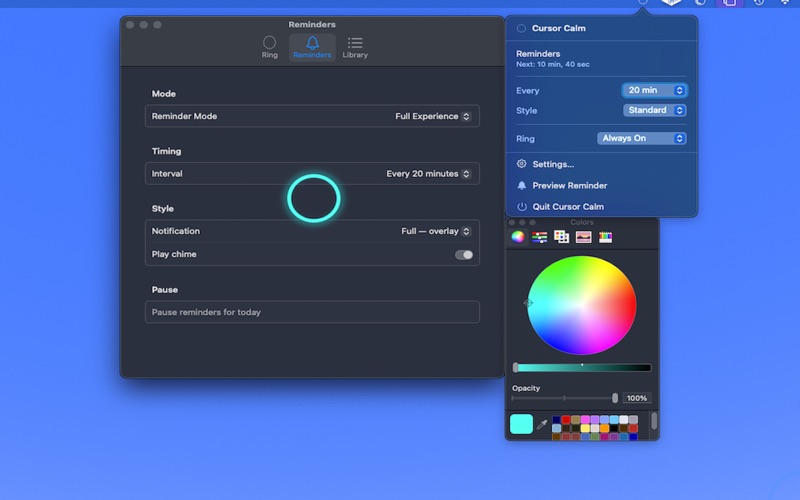The width and height of the screenshot is (800, 500).
Task: Click the 'Timing' section heading
Action: coord(166,151)
